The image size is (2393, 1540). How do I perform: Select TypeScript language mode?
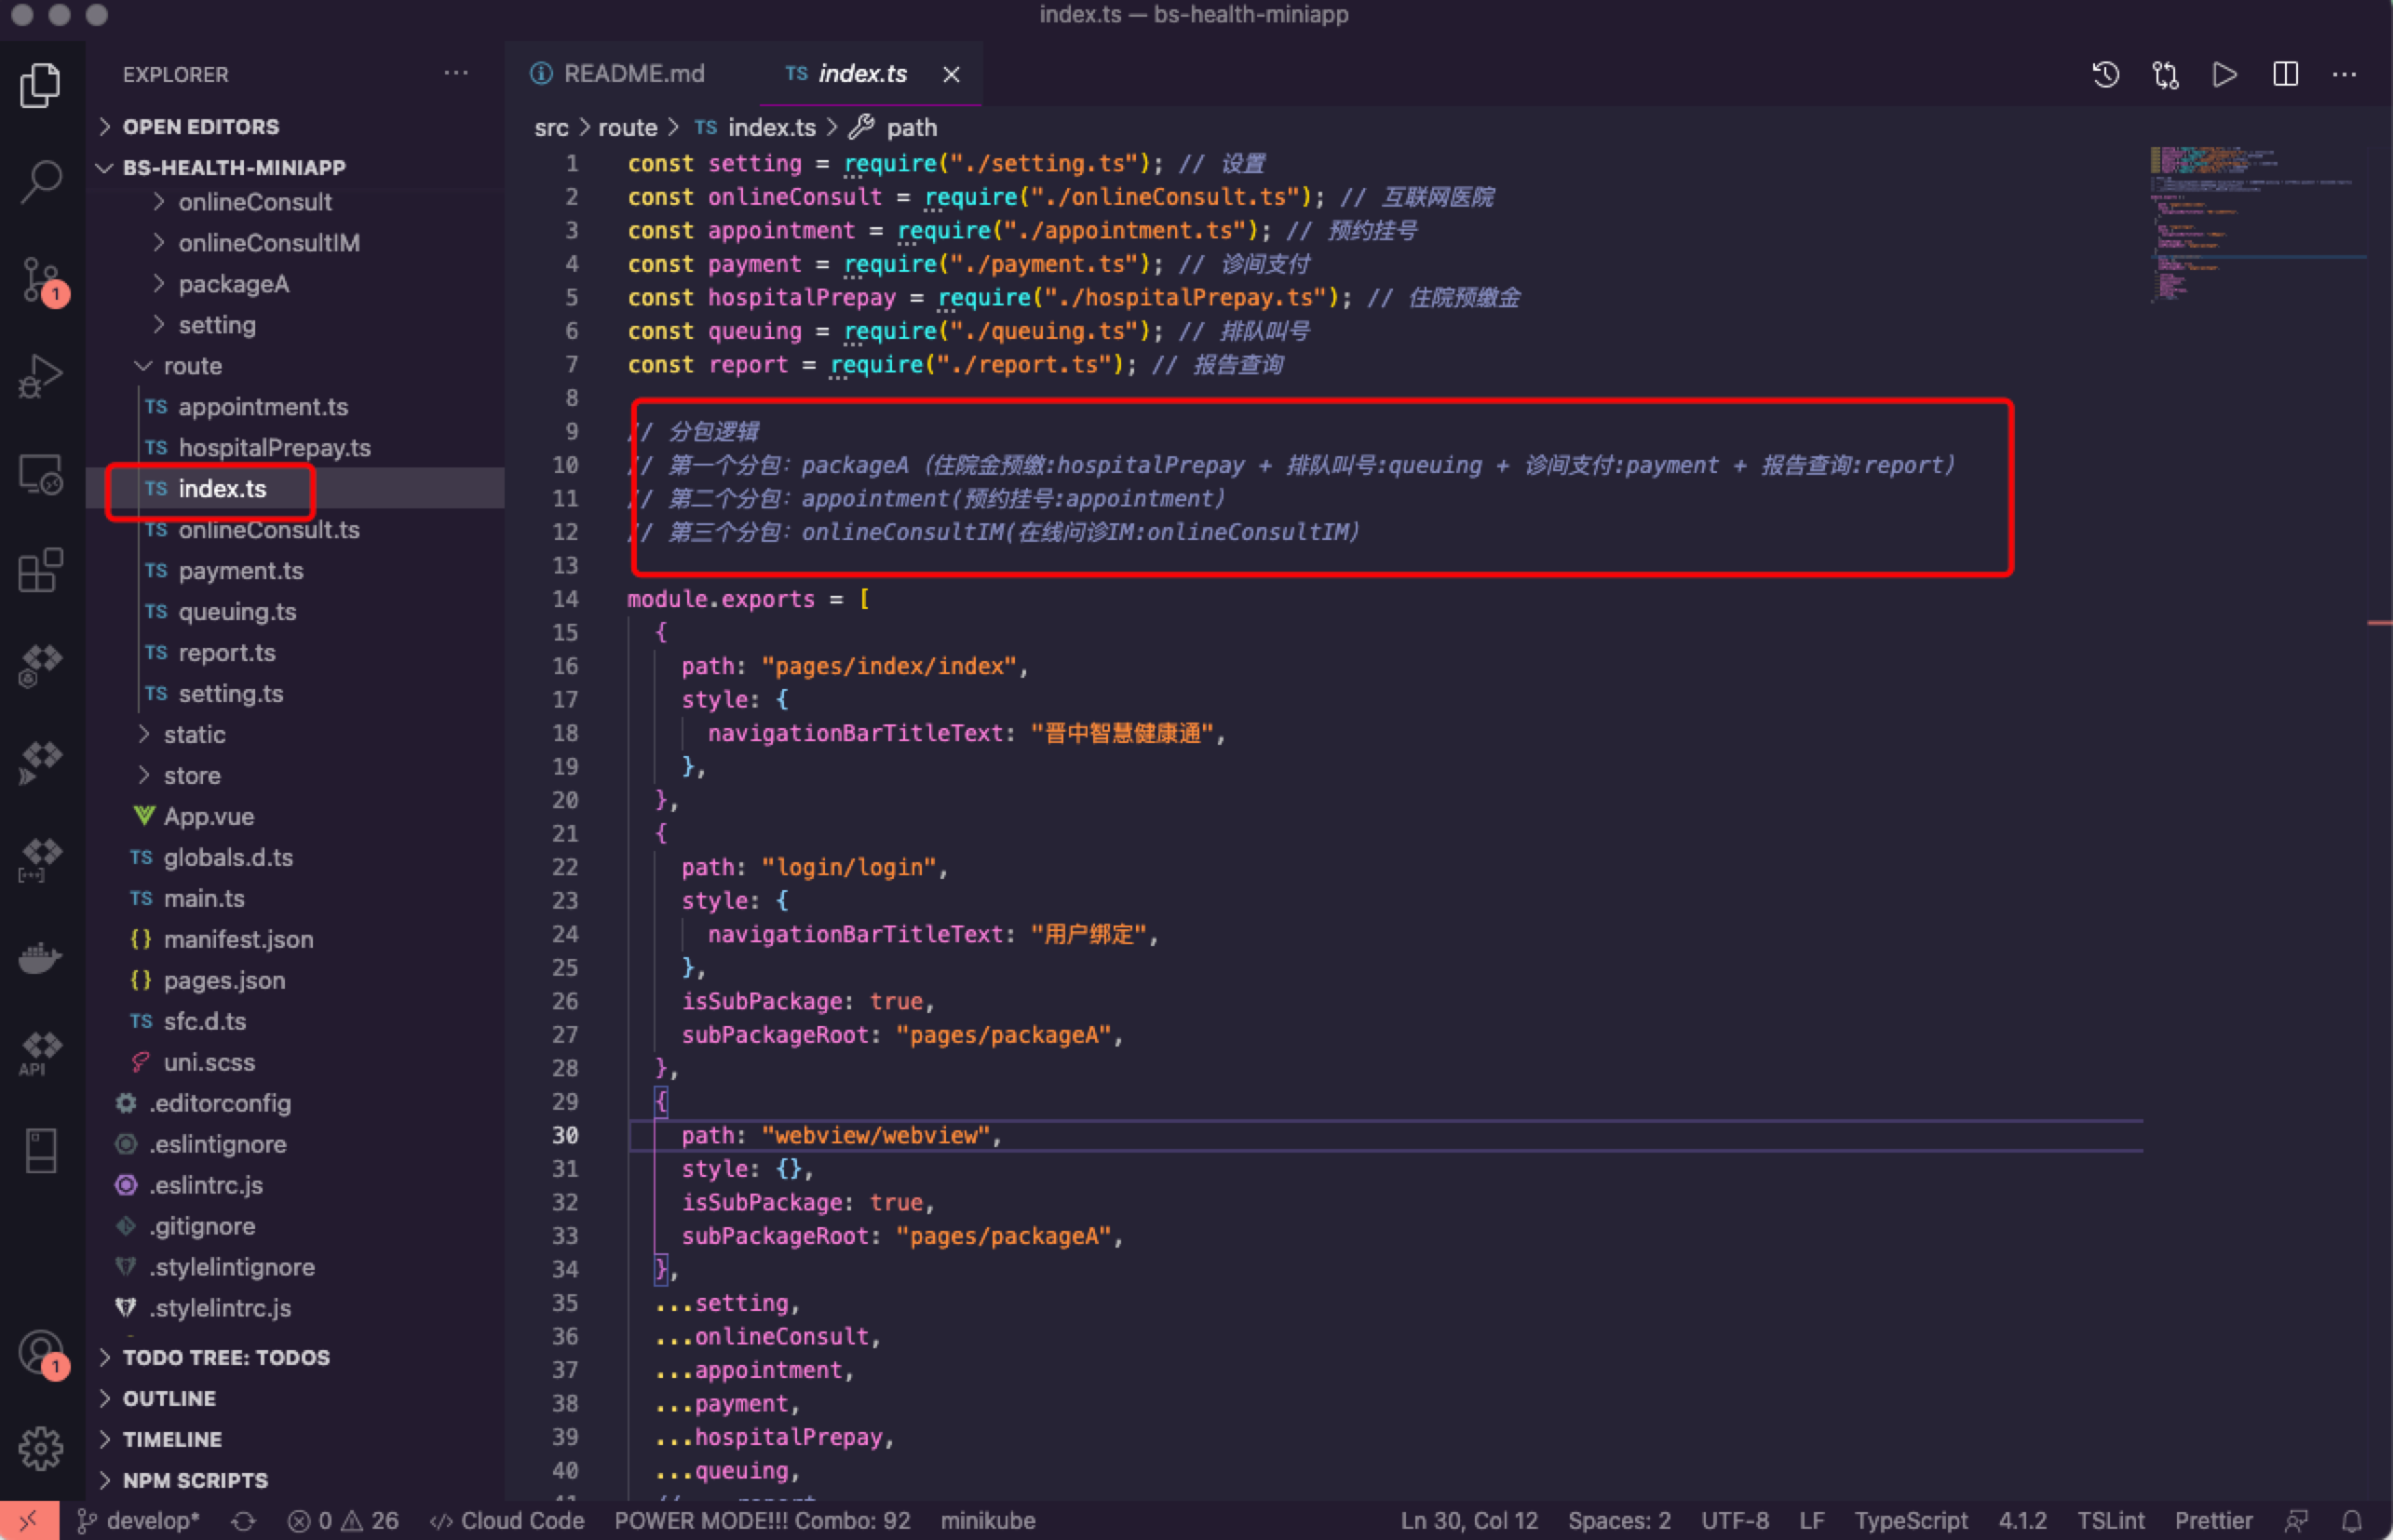(x=1911, y=1521)
